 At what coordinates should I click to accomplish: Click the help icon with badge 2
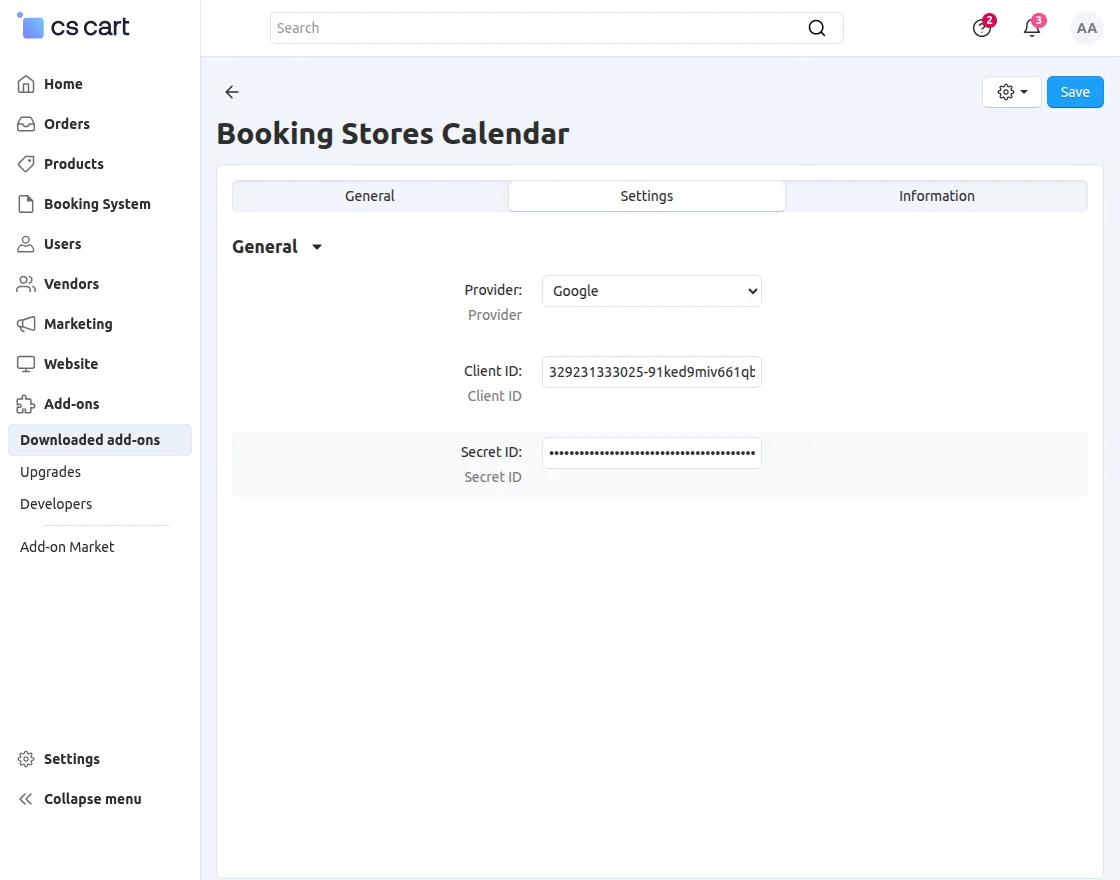coord(981,28)
